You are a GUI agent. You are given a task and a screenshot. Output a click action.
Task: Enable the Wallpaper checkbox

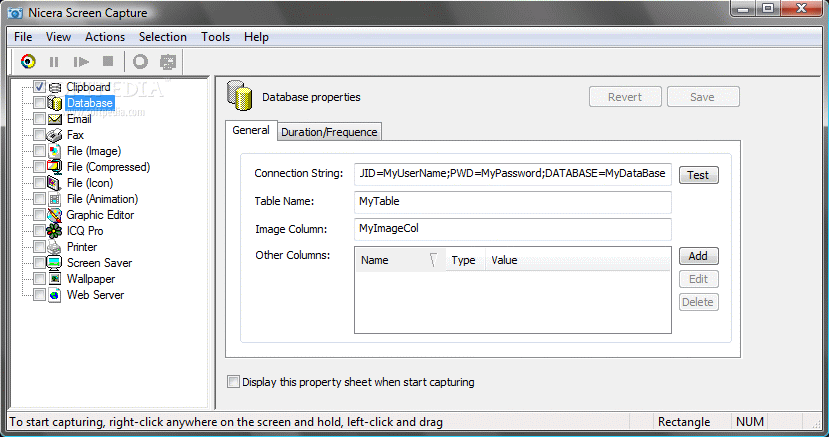coord(40,278)
